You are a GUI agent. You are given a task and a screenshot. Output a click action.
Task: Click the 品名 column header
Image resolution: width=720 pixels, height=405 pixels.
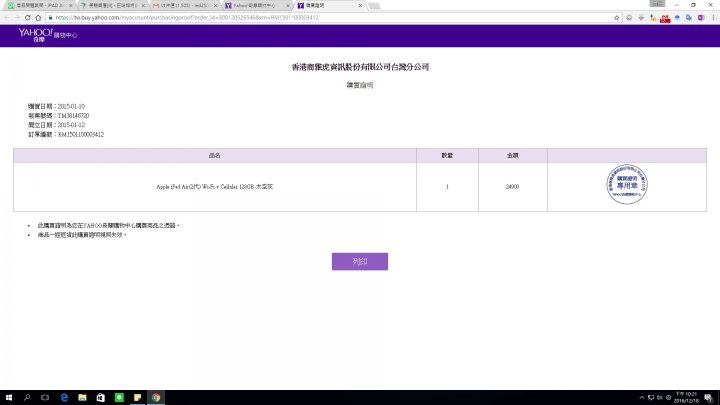[214, 156]
